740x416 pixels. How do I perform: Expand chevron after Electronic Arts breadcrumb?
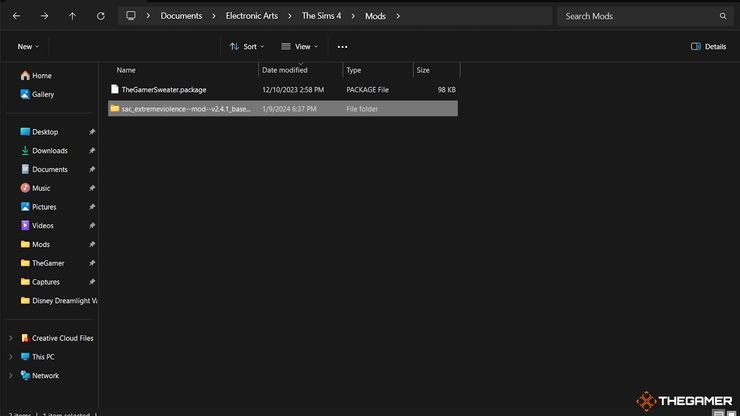[290, 16]
